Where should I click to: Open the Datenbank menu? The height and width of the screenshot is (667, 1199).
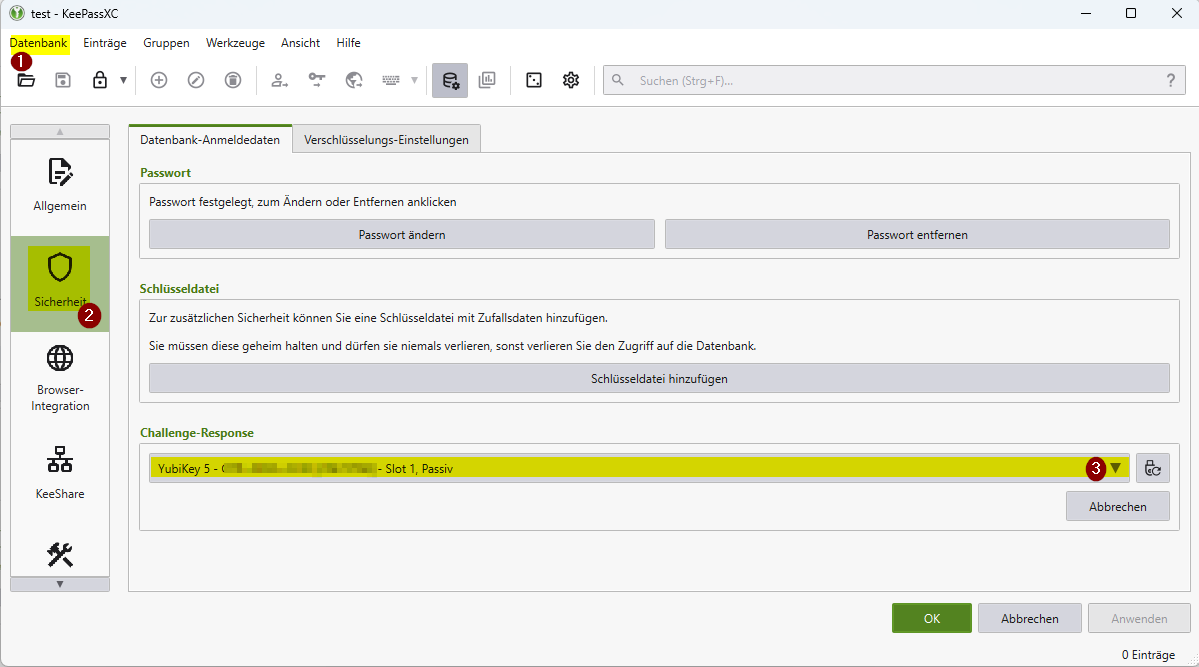[38, 43]
